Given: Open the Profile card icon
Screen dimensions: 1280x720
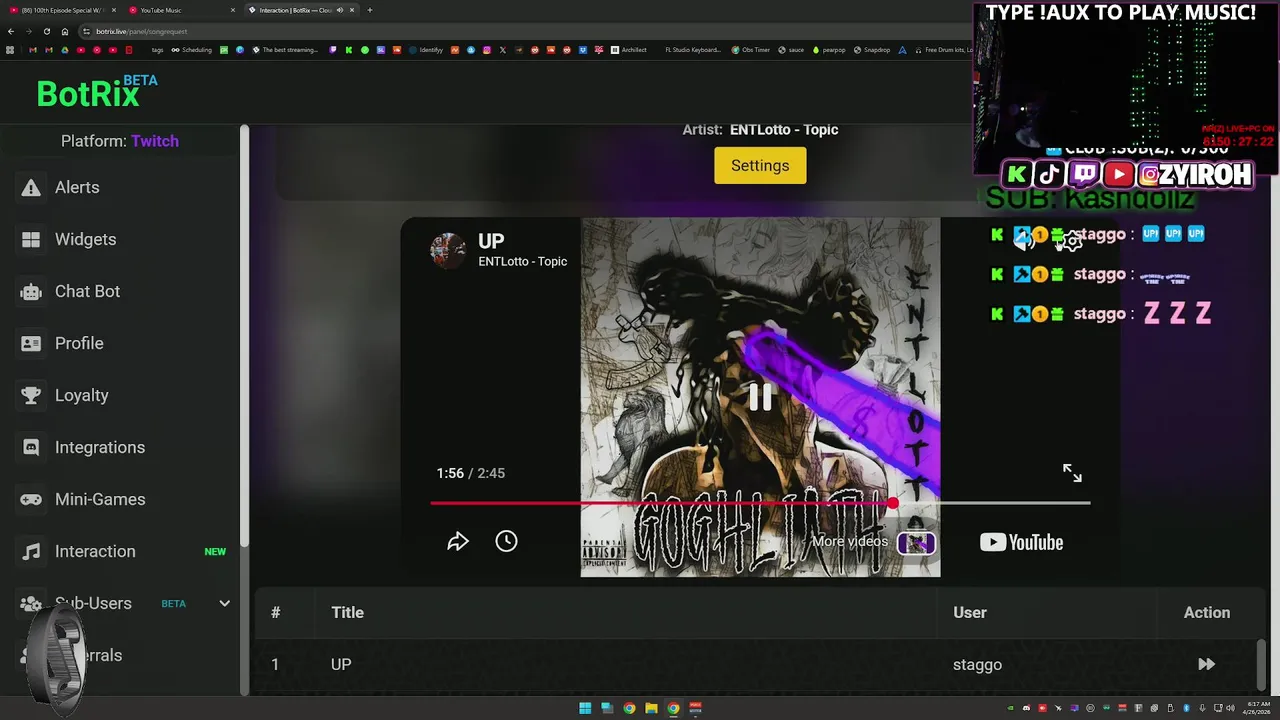Looking at the screenshot, I should pos(31,343).
